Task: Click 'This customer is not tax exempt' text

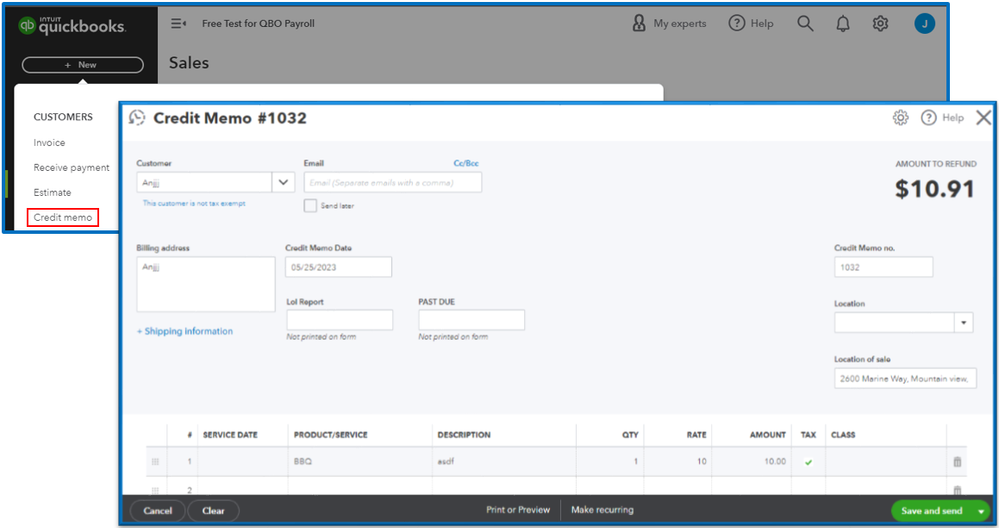Action: [194, 203]
